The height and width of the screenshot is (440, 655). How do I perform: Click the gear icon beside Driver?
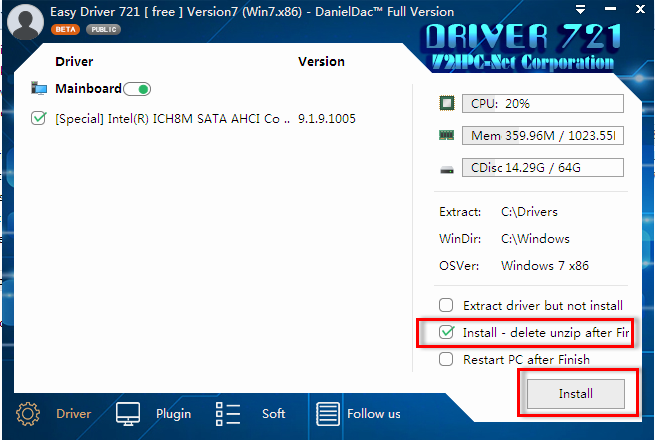28,414
